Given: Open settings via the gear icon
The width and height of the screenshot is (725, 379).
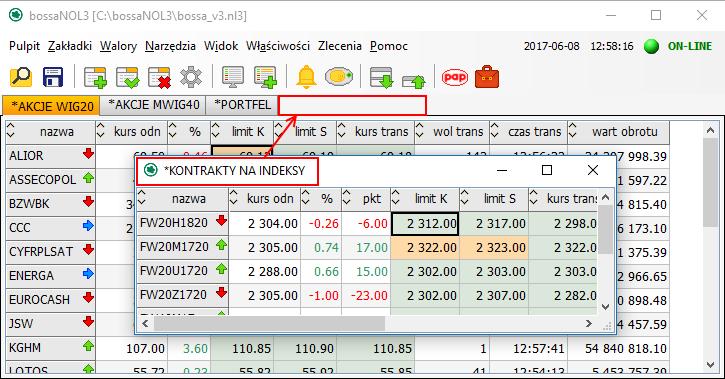Looking at the screenshot, I should point(191,77).
